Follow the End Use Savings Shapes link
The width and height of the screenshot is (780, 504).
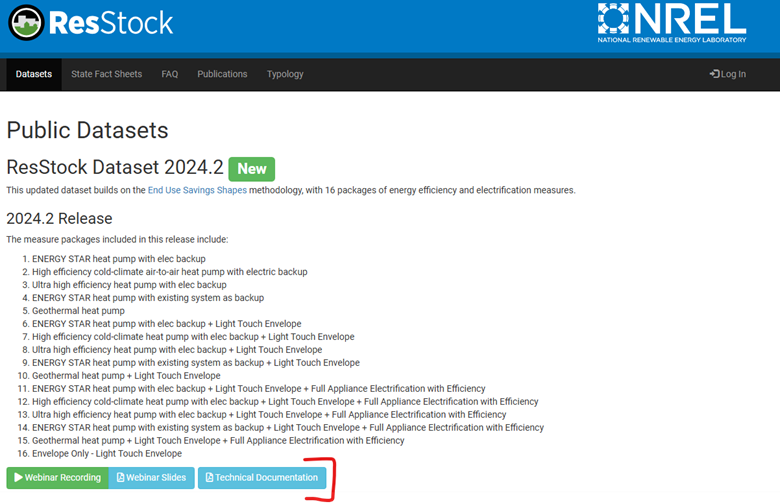pos(203,190)
